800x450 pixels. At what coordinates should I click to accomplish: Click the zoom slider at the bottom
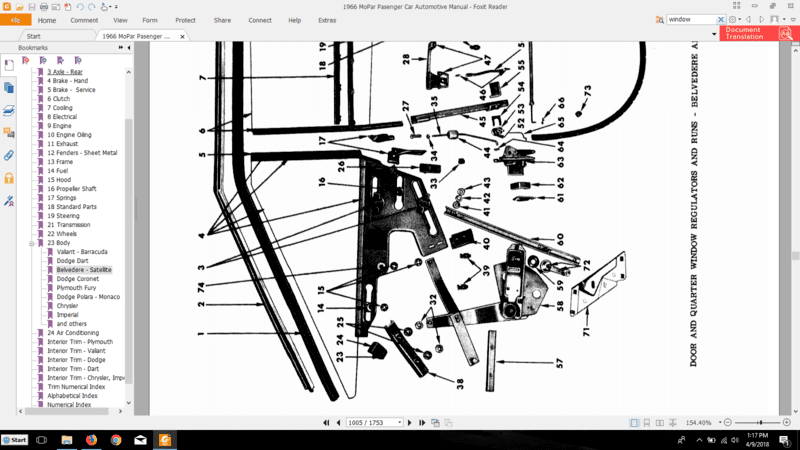[x=761, y=423]
